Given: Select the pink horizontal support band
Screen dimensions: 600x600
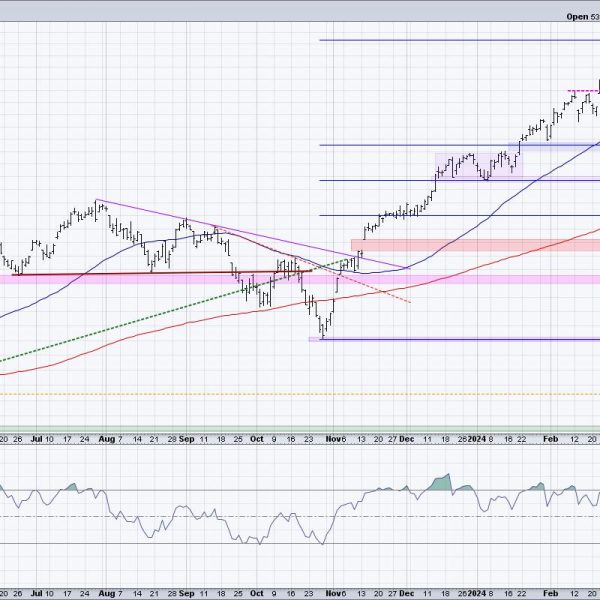Looking at the screenshot, I should 300,279.
